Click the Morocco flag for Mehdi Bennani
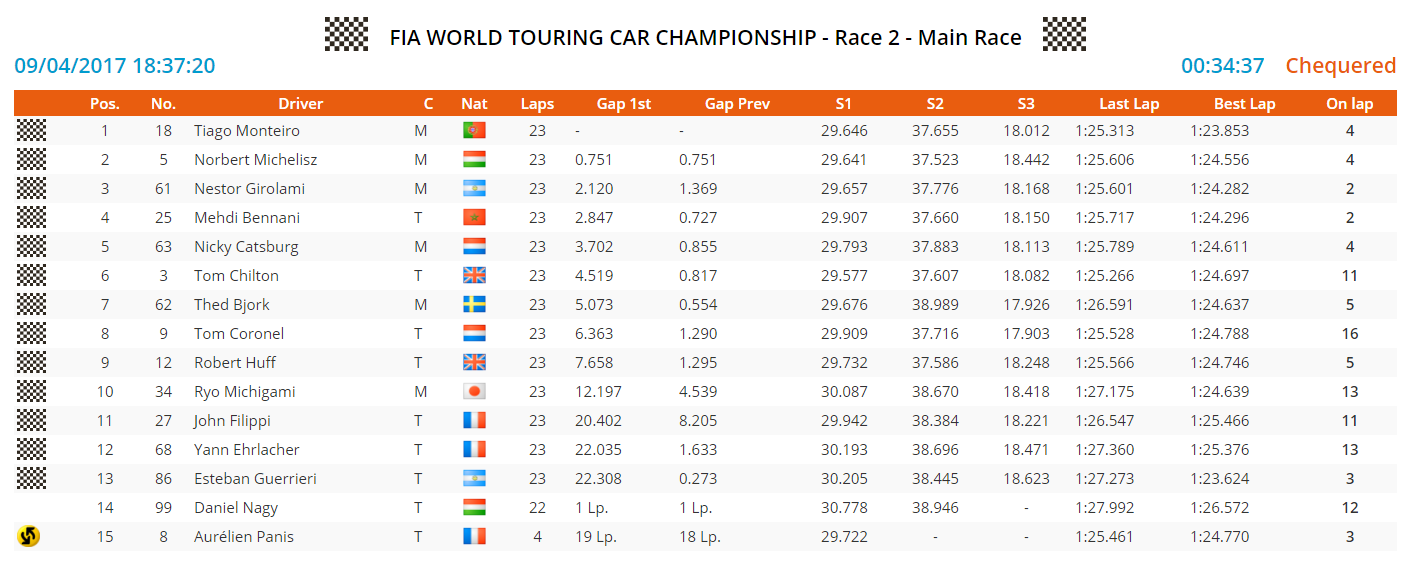The image size is (1415, 582). point(474,218)
